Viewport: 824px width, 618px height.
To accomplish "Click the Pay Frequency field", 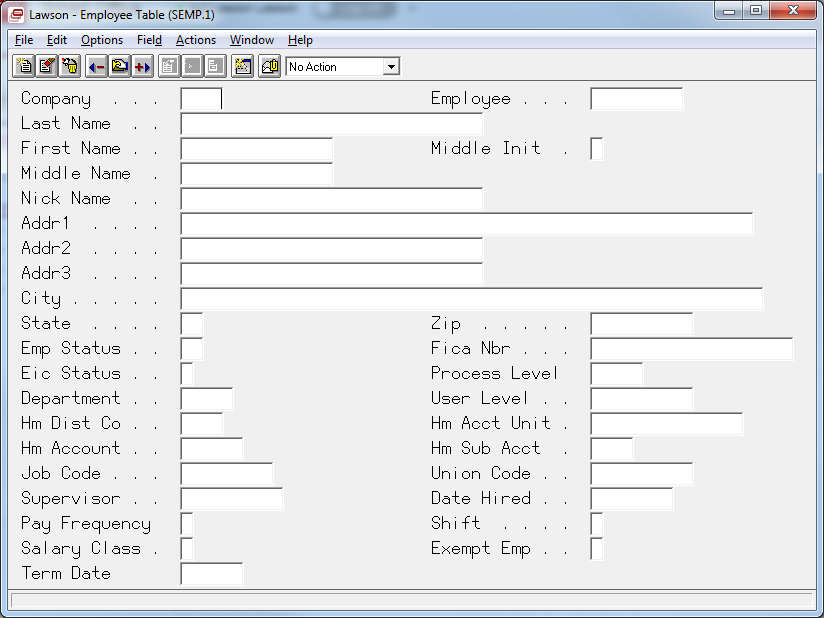I will click(x=187, y=523).
